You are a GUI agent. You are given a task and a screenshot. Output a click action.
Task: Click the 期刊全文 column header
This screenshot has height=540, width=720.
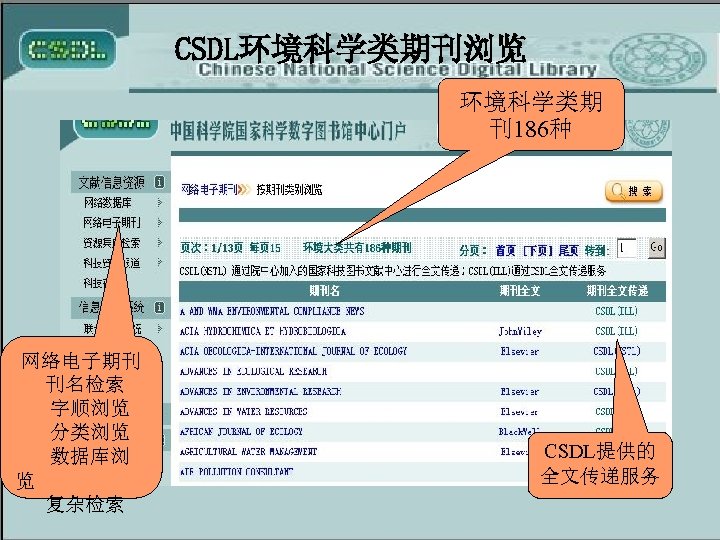(x=520, y=291)
